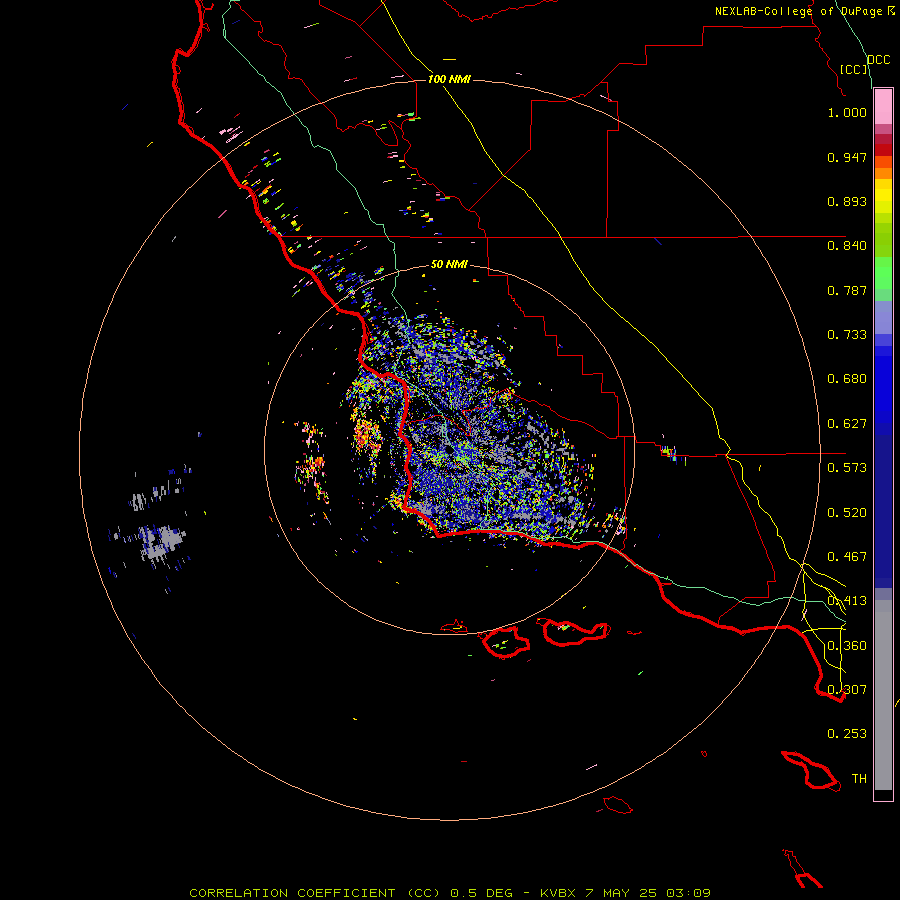The image size is (900, 900).
Task: Click the 7 MAY 25 date text
Action: (x=620, y=893)
